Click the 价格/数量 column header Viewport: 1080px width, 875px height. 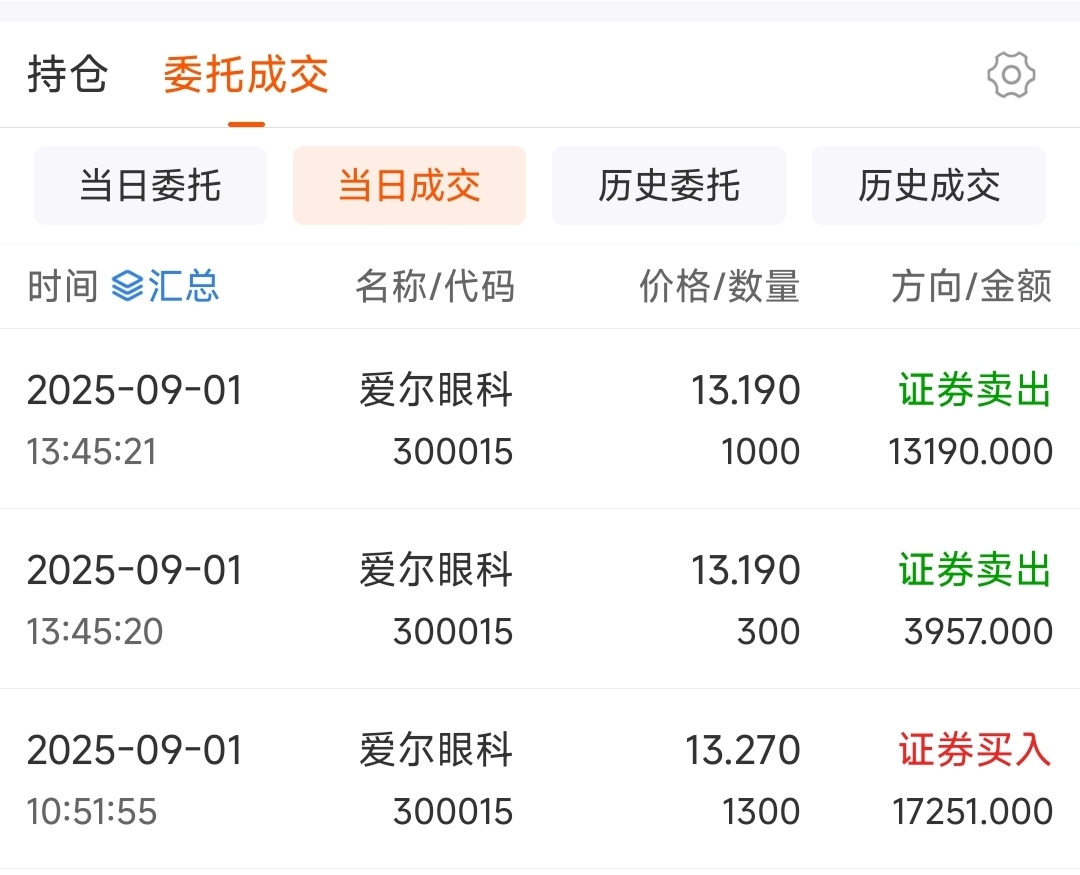point(720,286)
